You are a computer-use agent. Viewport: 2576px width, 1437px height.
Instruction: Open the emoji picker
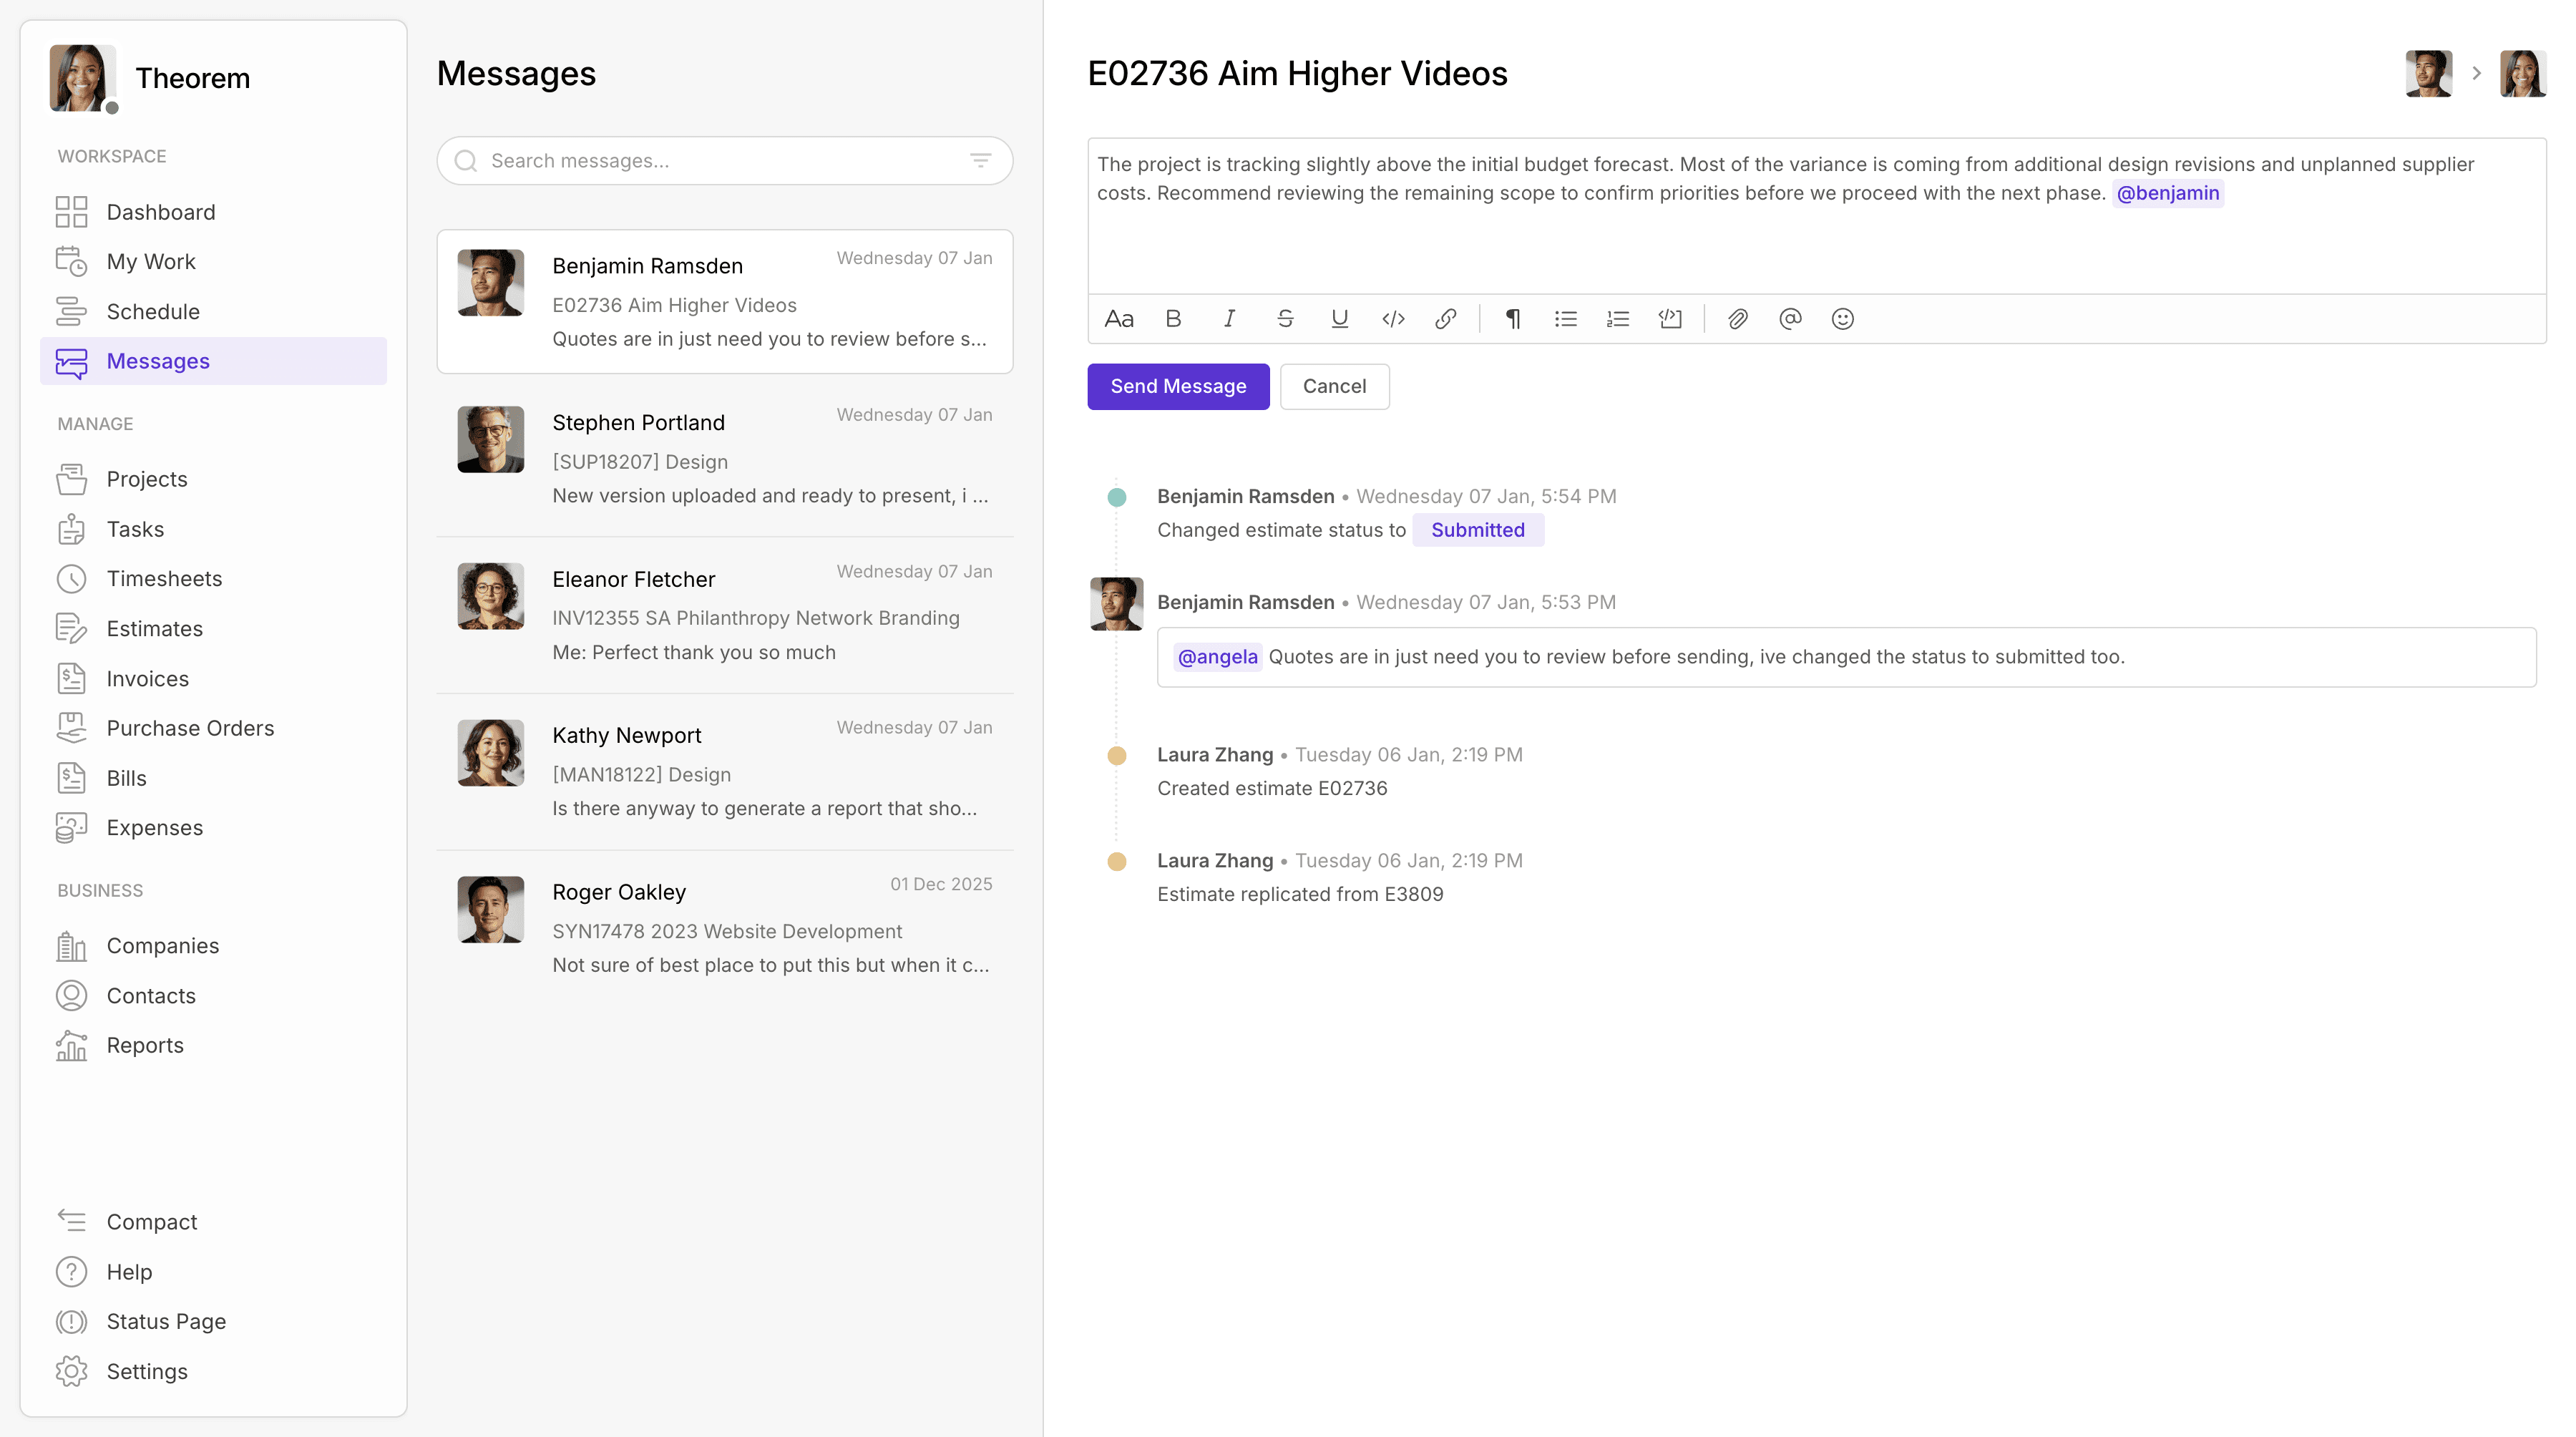(x=1842, y=319)
